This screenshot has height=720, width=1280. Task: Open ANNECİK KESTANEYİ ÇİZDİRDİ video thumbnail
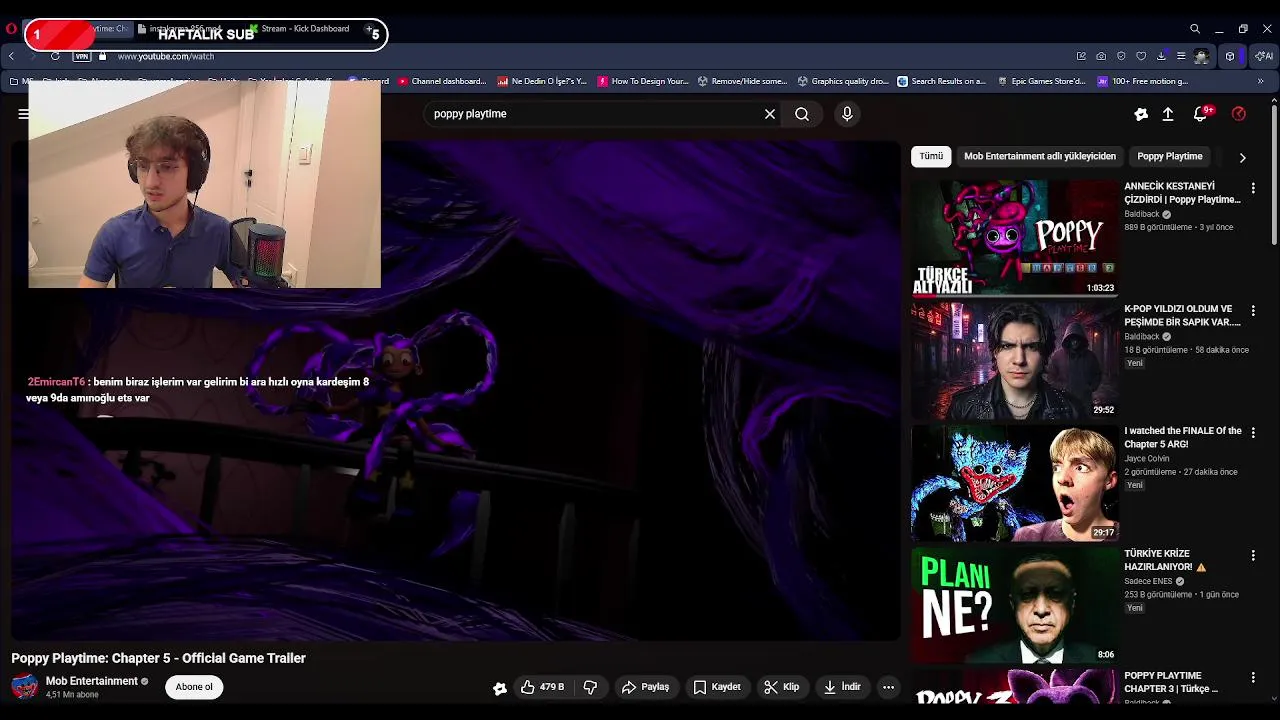pos(1014,238)
